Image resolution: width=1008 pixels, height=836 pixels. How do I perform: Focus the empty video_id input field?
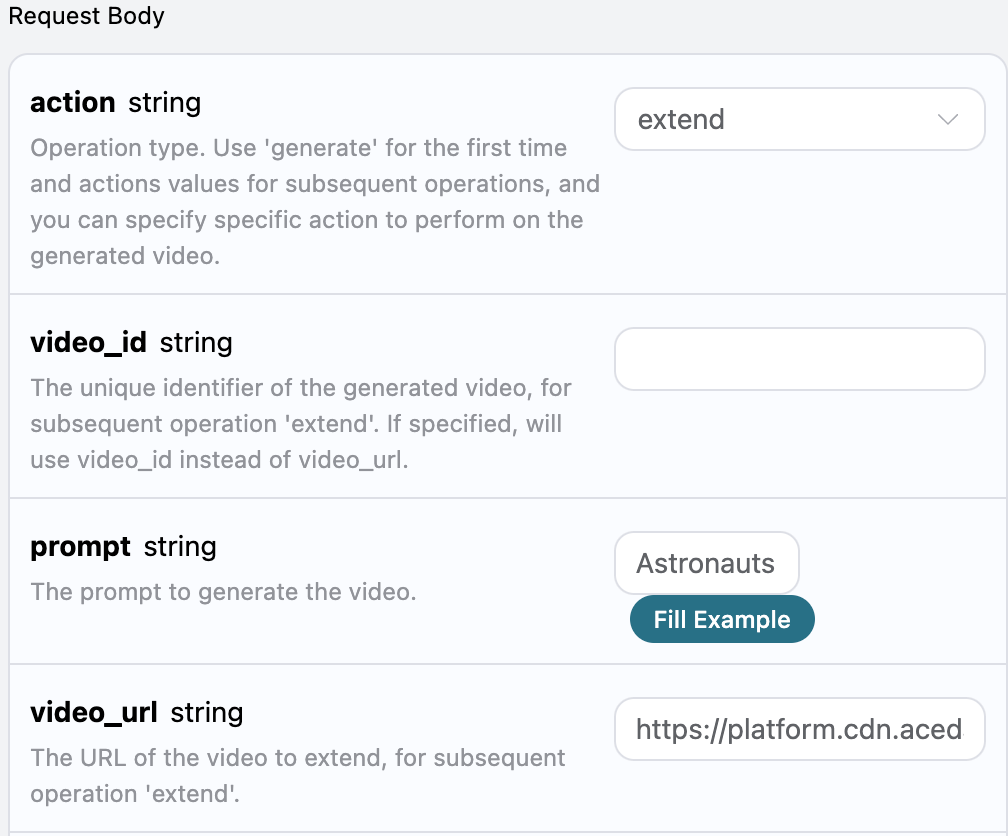(x=800, y=359)
